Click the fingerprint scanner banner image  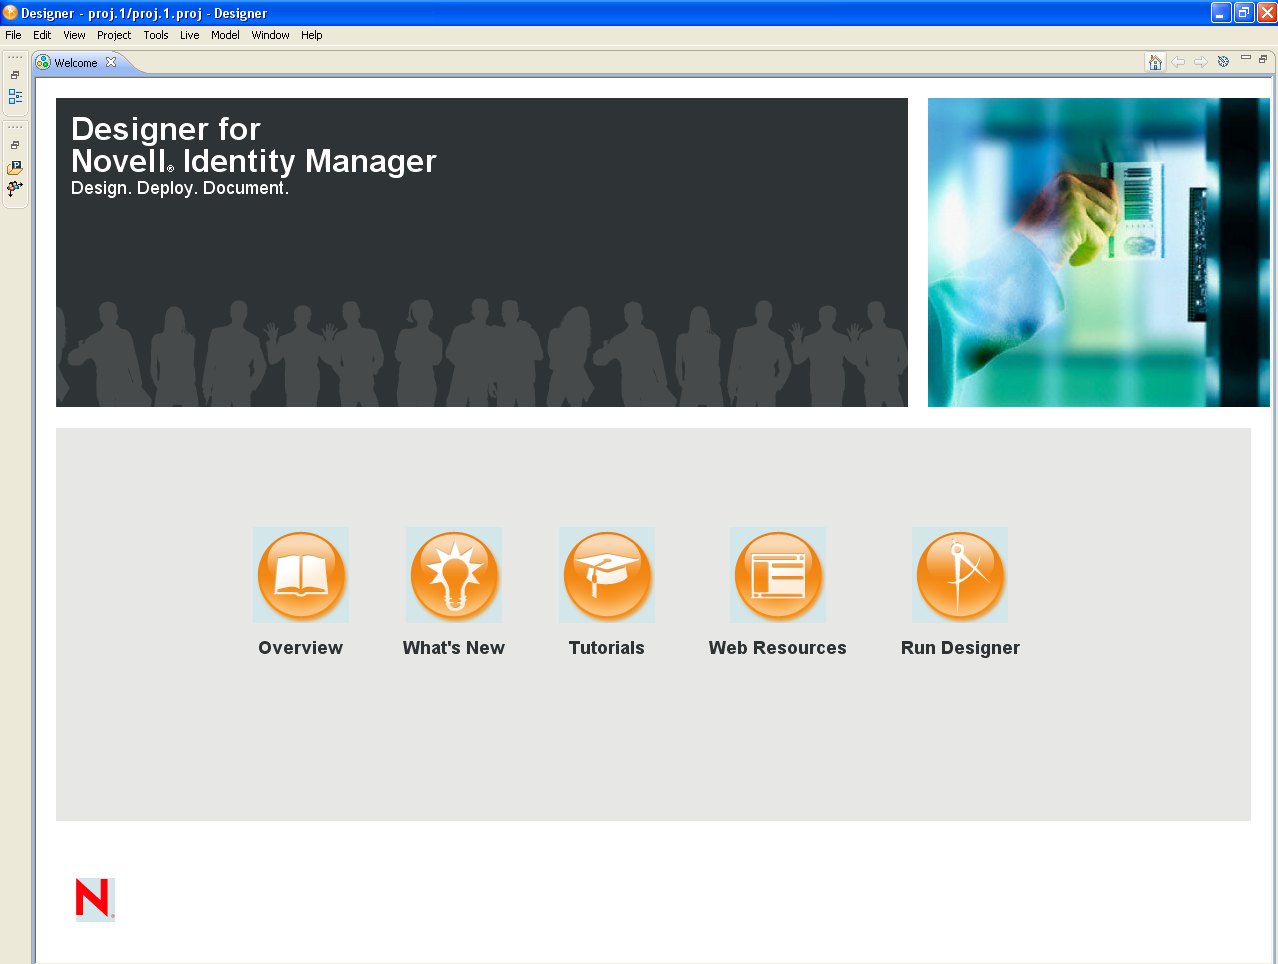(1099, 252)
